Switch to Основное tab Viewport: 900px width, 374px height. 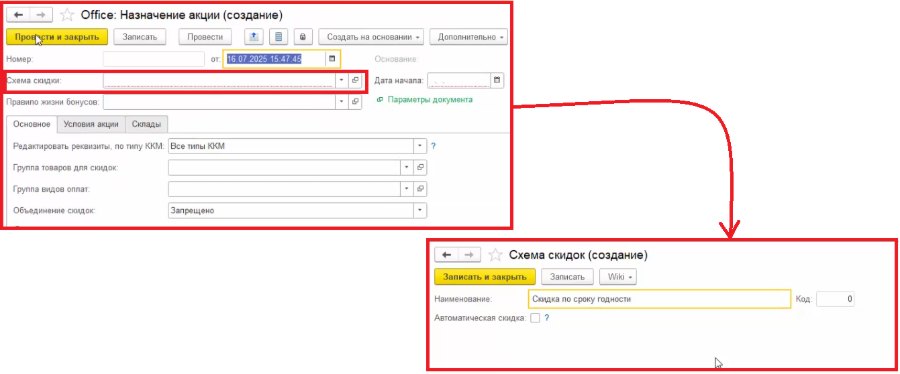tap(32, 124)
